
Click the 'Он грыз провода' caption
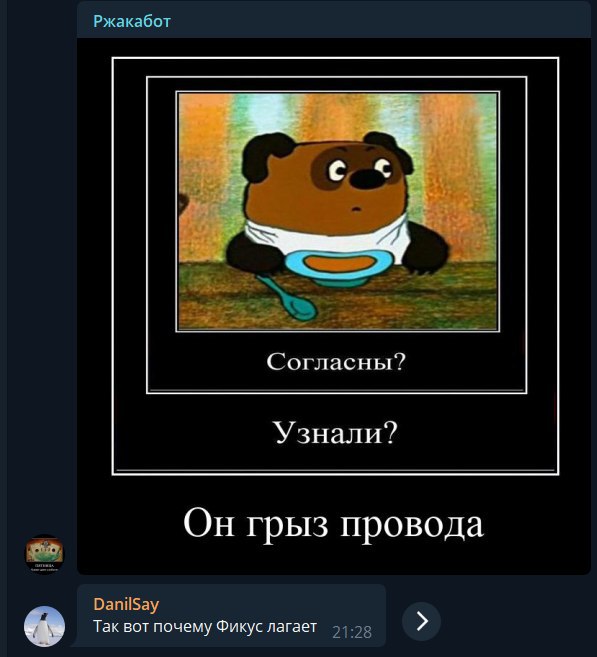tap(333, 524)
